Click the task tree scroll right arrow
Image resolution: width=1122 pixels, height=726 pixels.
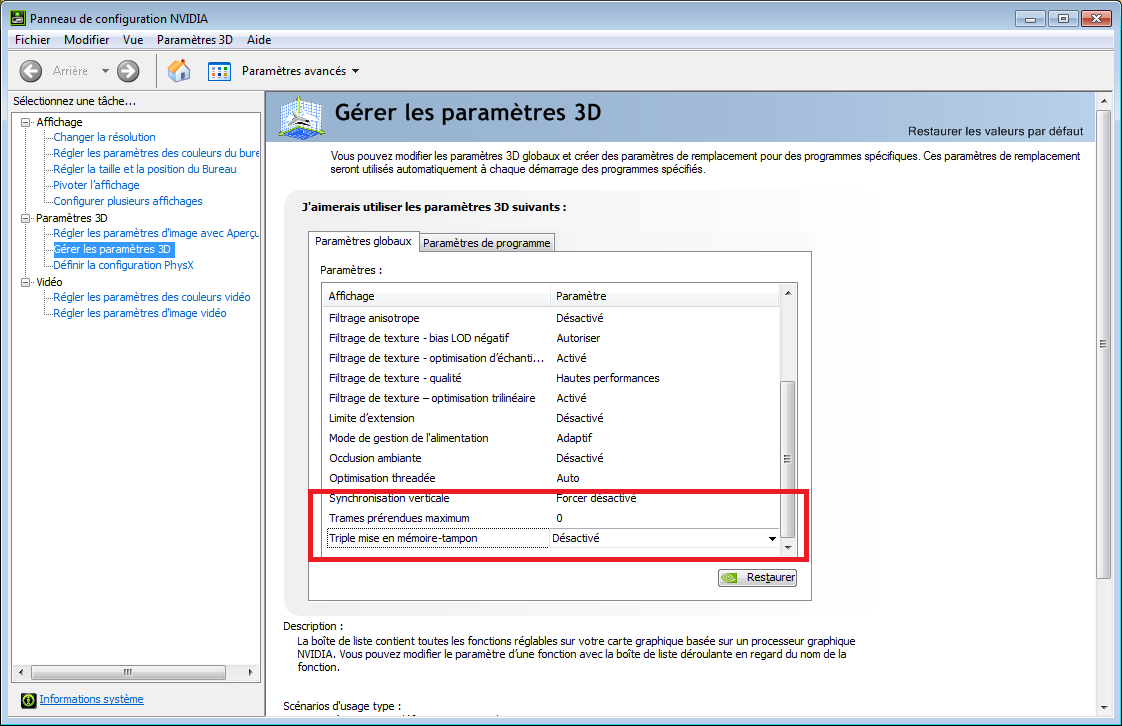coord(250,672)
